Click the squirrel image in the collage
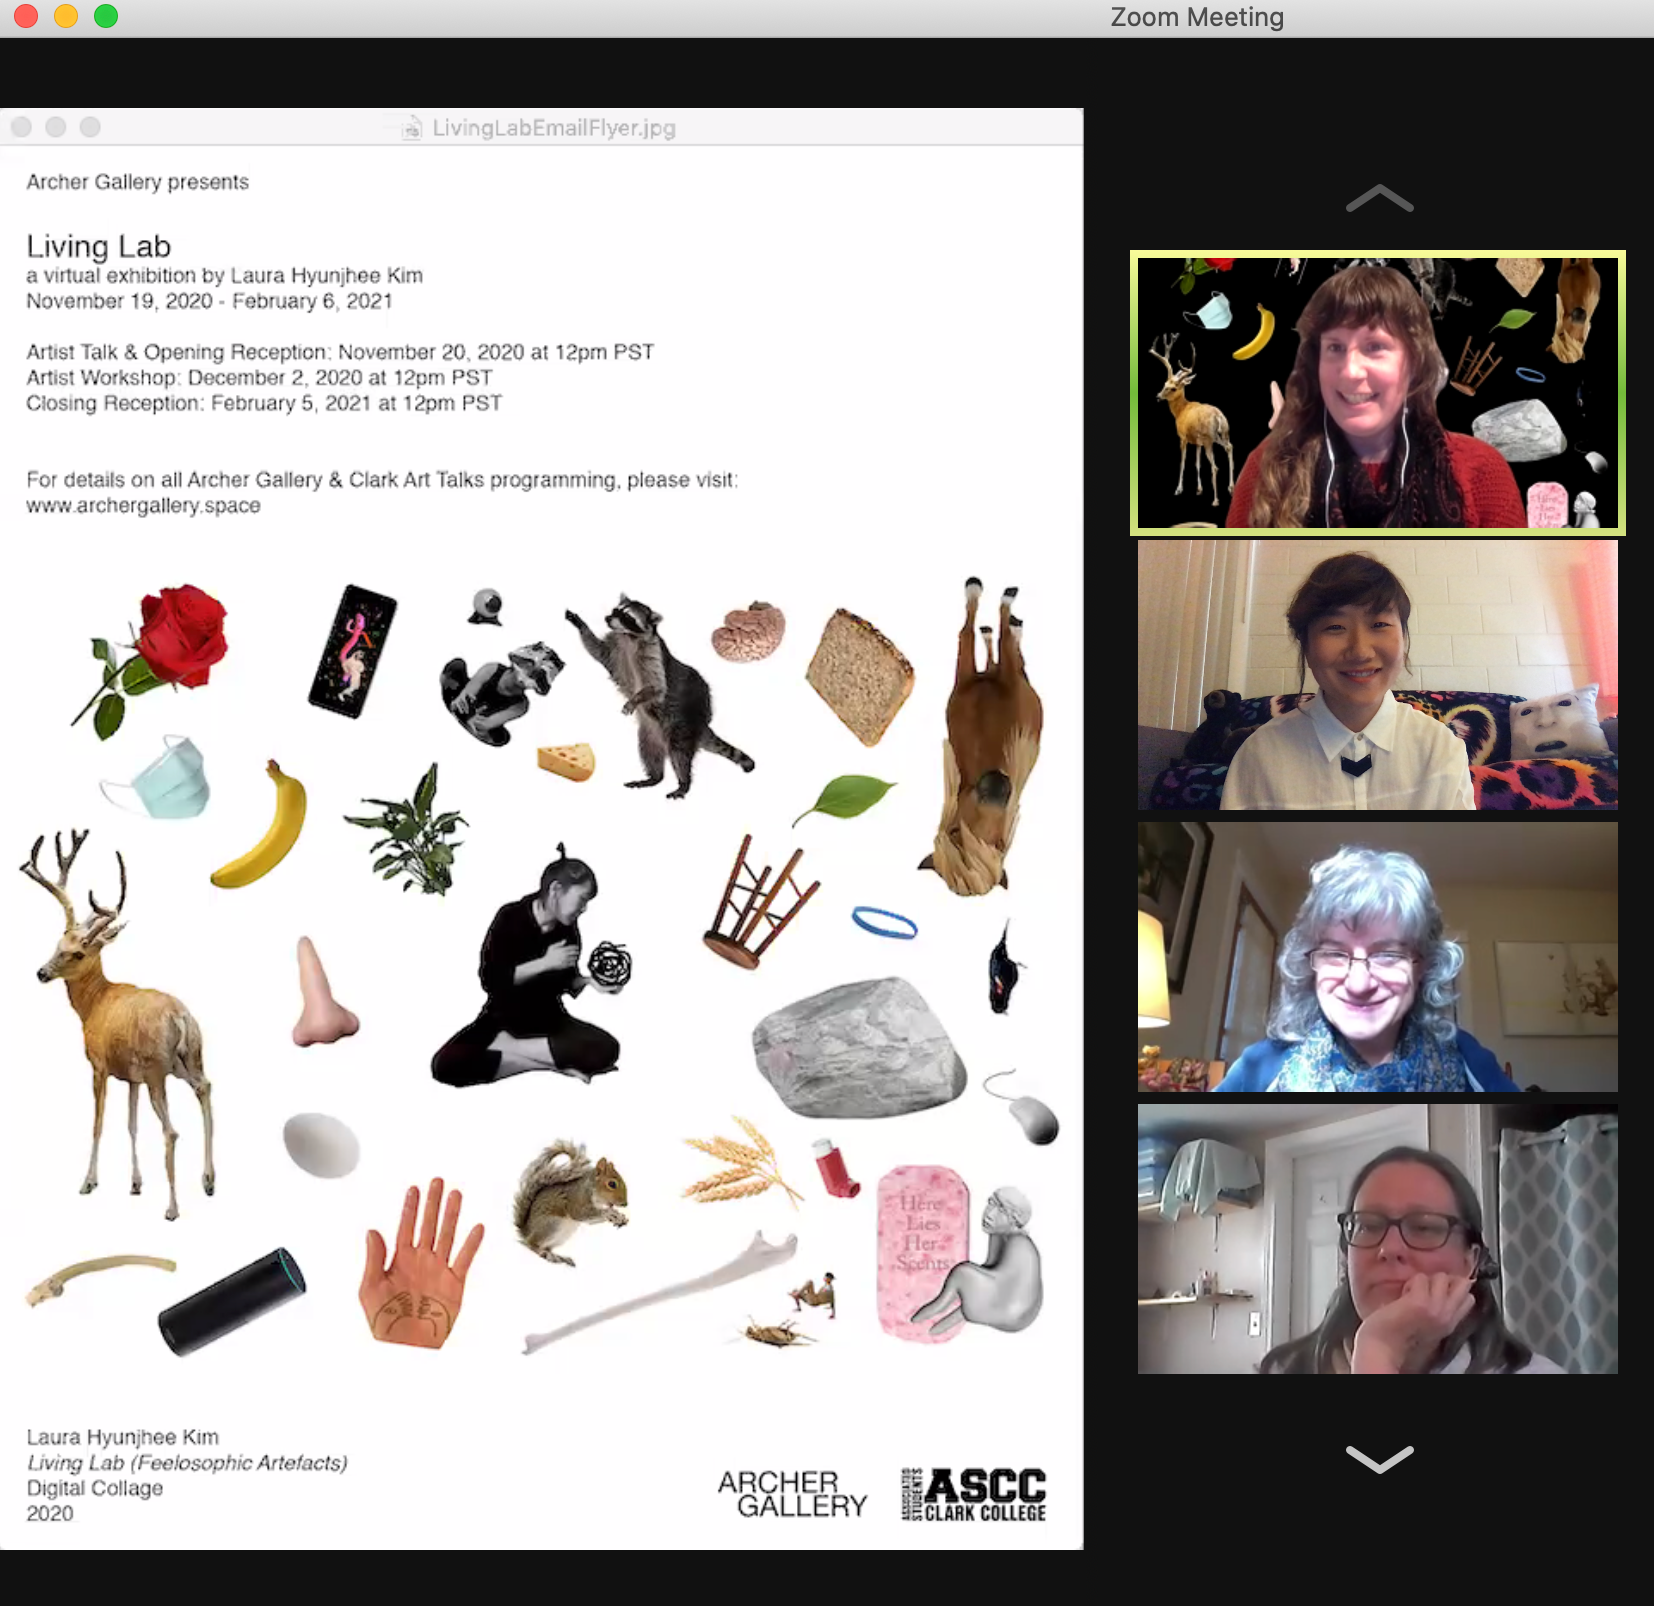The image size is (1654, 1606). click(570, 1203)
